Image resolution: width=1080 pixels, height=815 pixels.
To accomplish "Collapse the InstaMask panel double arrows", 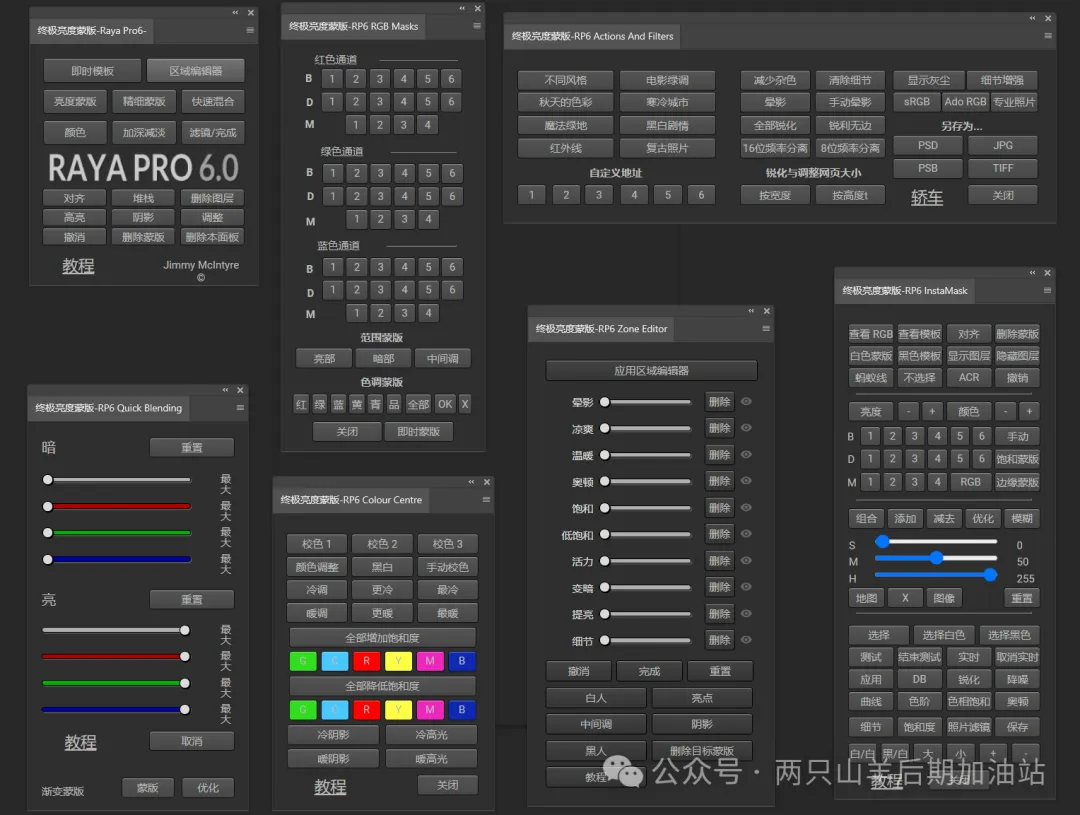I will pyautogui.click(x=1032, y=273).
